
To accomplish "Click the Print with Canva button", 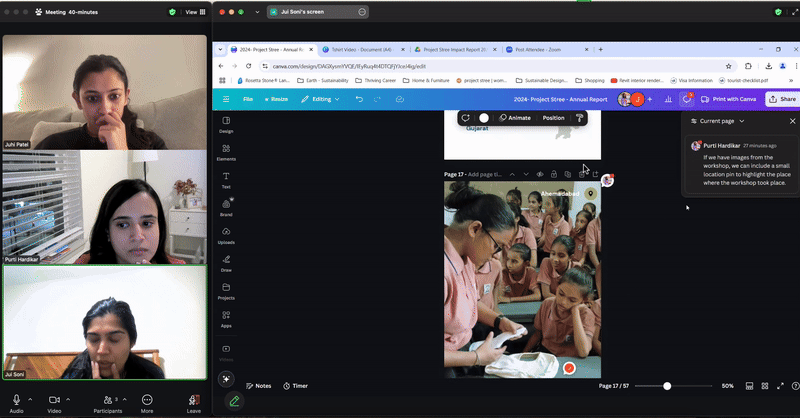I will [729, 99].
